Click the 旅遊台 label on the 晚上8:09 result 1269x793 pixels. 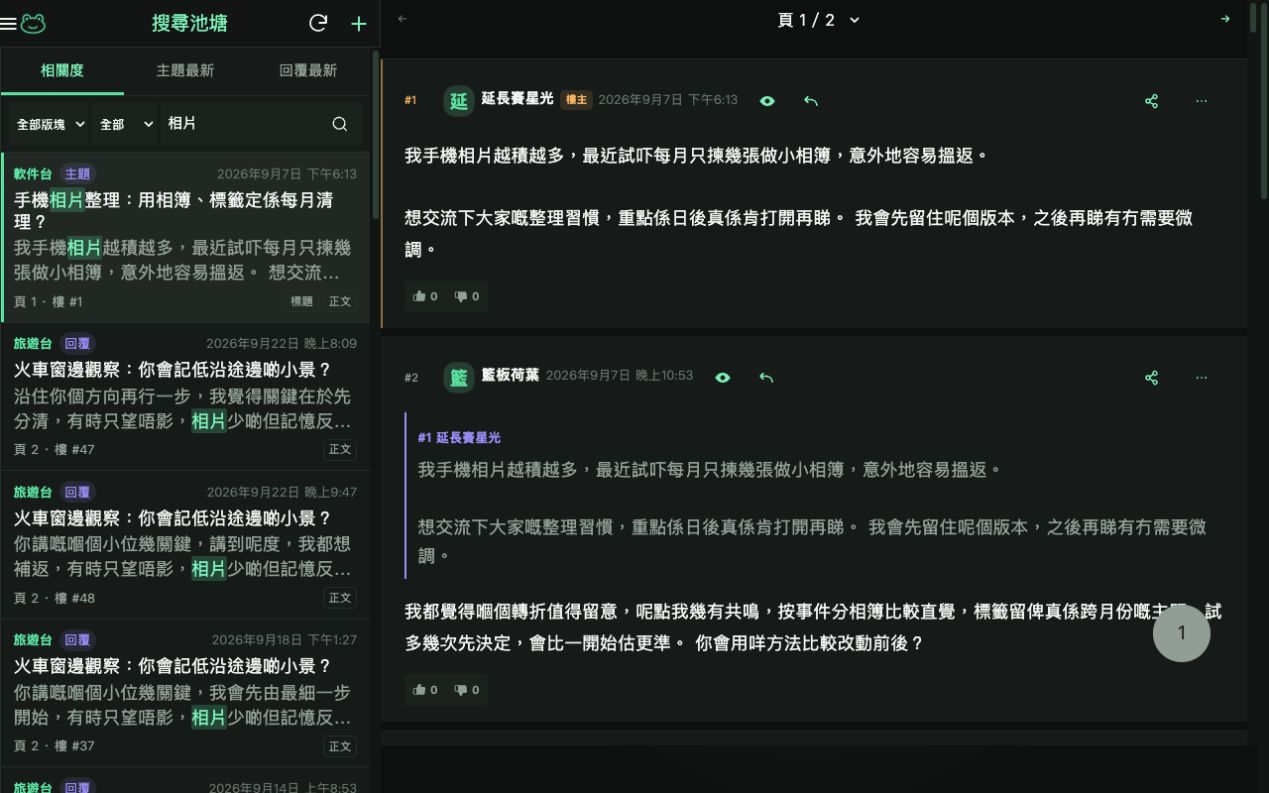coord(33,343)
